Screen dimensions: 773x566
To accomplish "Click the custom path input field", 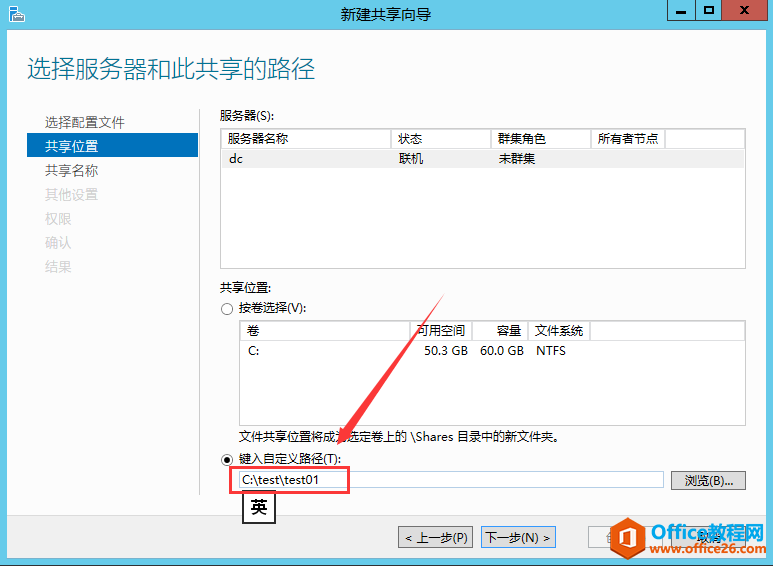I will click(x=451, y=480).
